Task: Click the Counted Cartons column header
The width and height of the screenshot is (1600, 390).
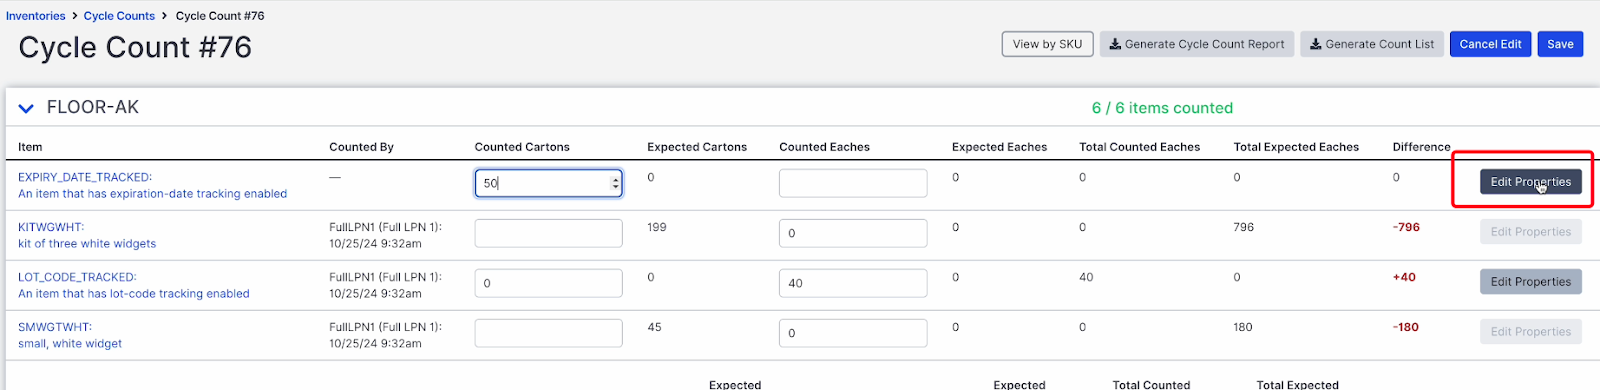Action: point(522,147)
